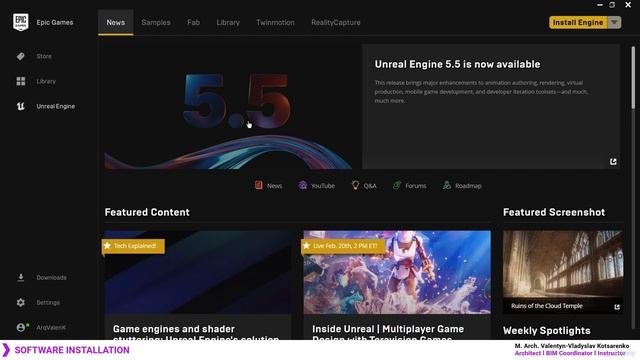Click the star icon on Tech Explained badge
Image resolution: width=640 pixels, height=360 pixels.
[x=107, y=246]
